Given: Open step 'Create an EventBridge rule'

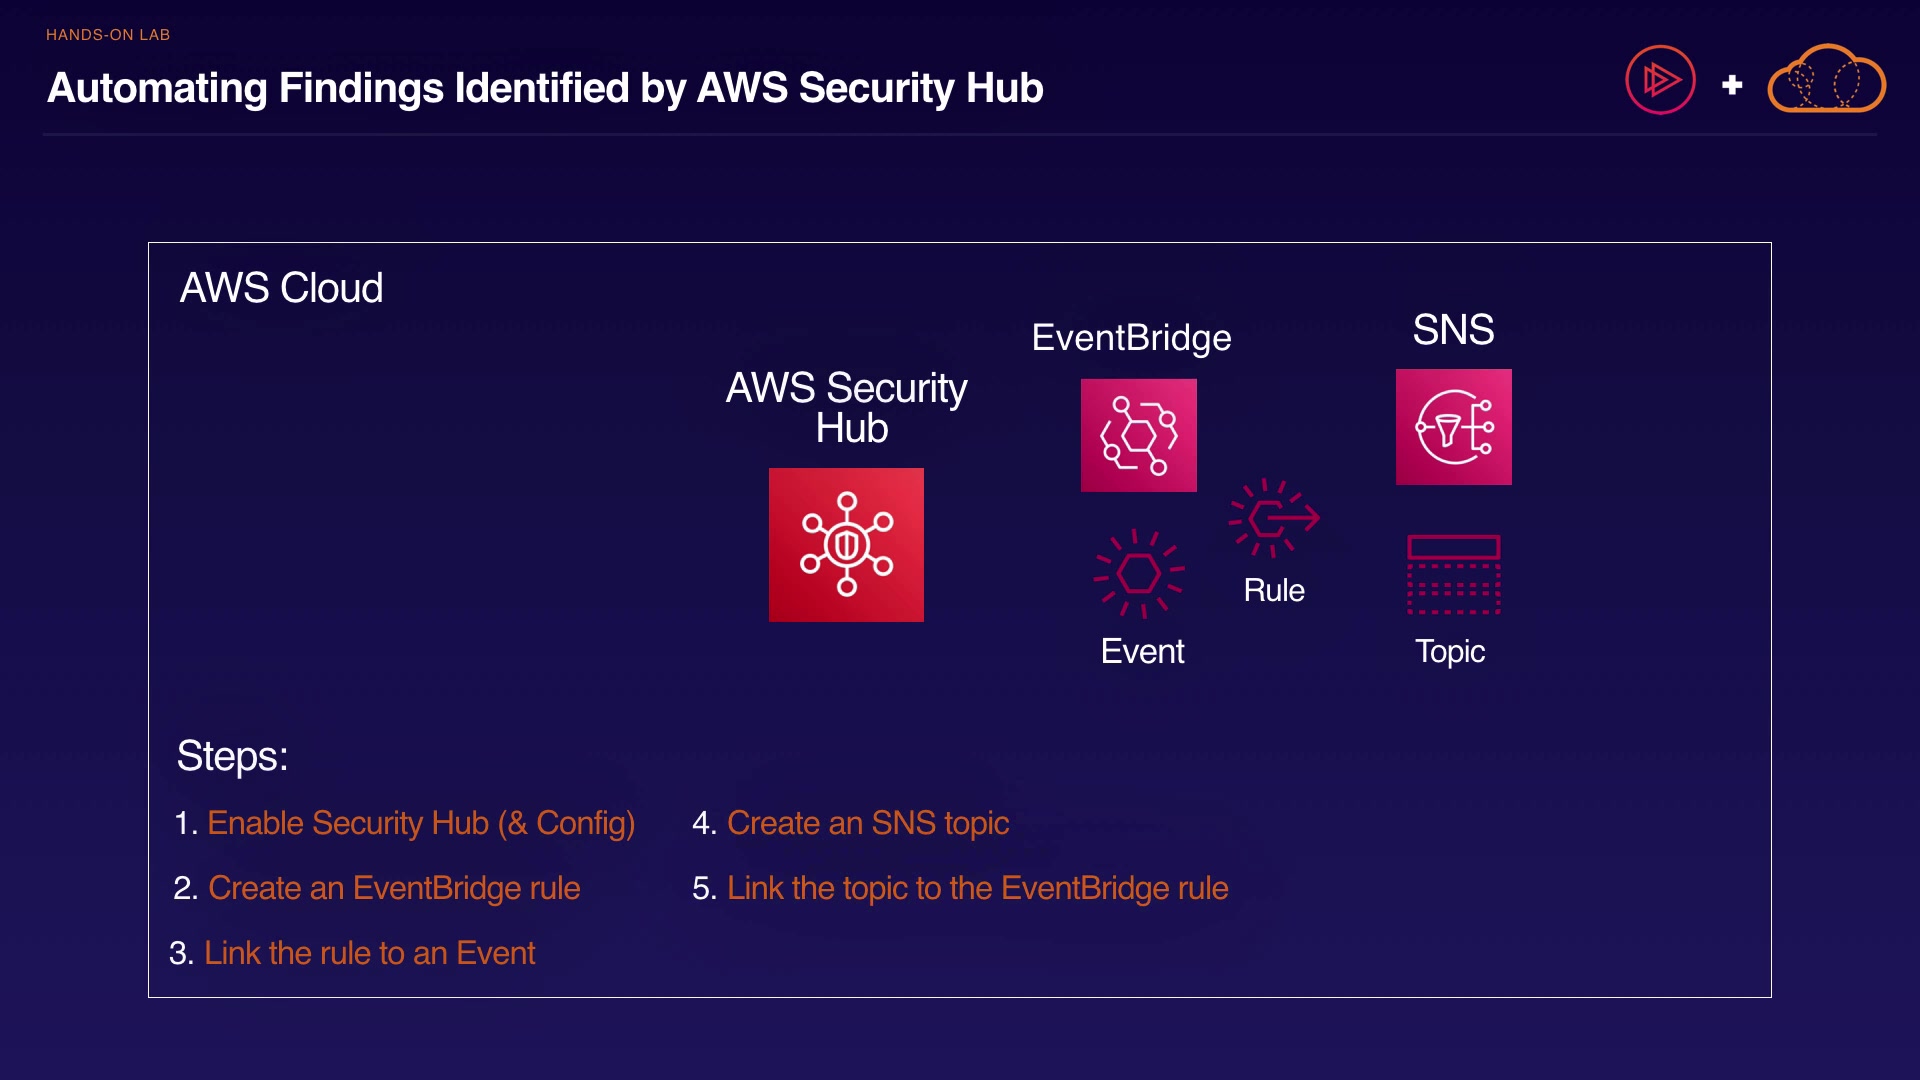Looking at the screenshot, I should [393, 888].
